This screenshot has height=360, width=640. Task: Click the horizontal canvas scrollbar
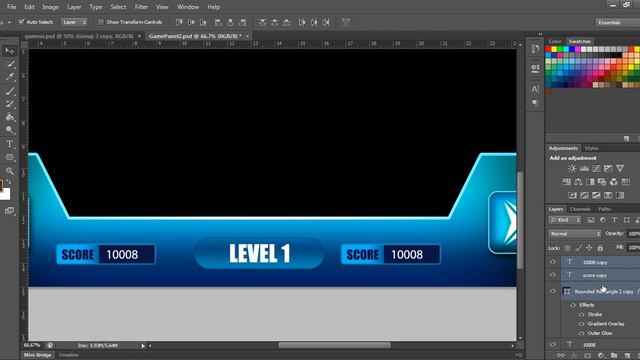click(334, 346)
